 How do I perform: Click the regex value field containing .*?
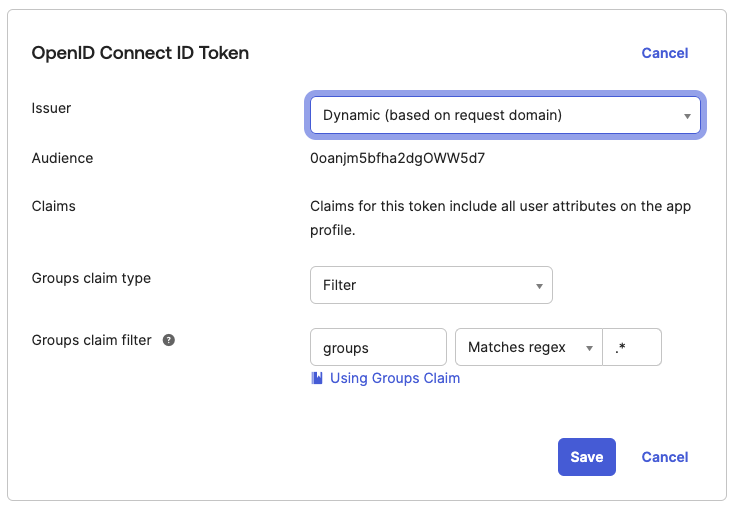[632, 347]
